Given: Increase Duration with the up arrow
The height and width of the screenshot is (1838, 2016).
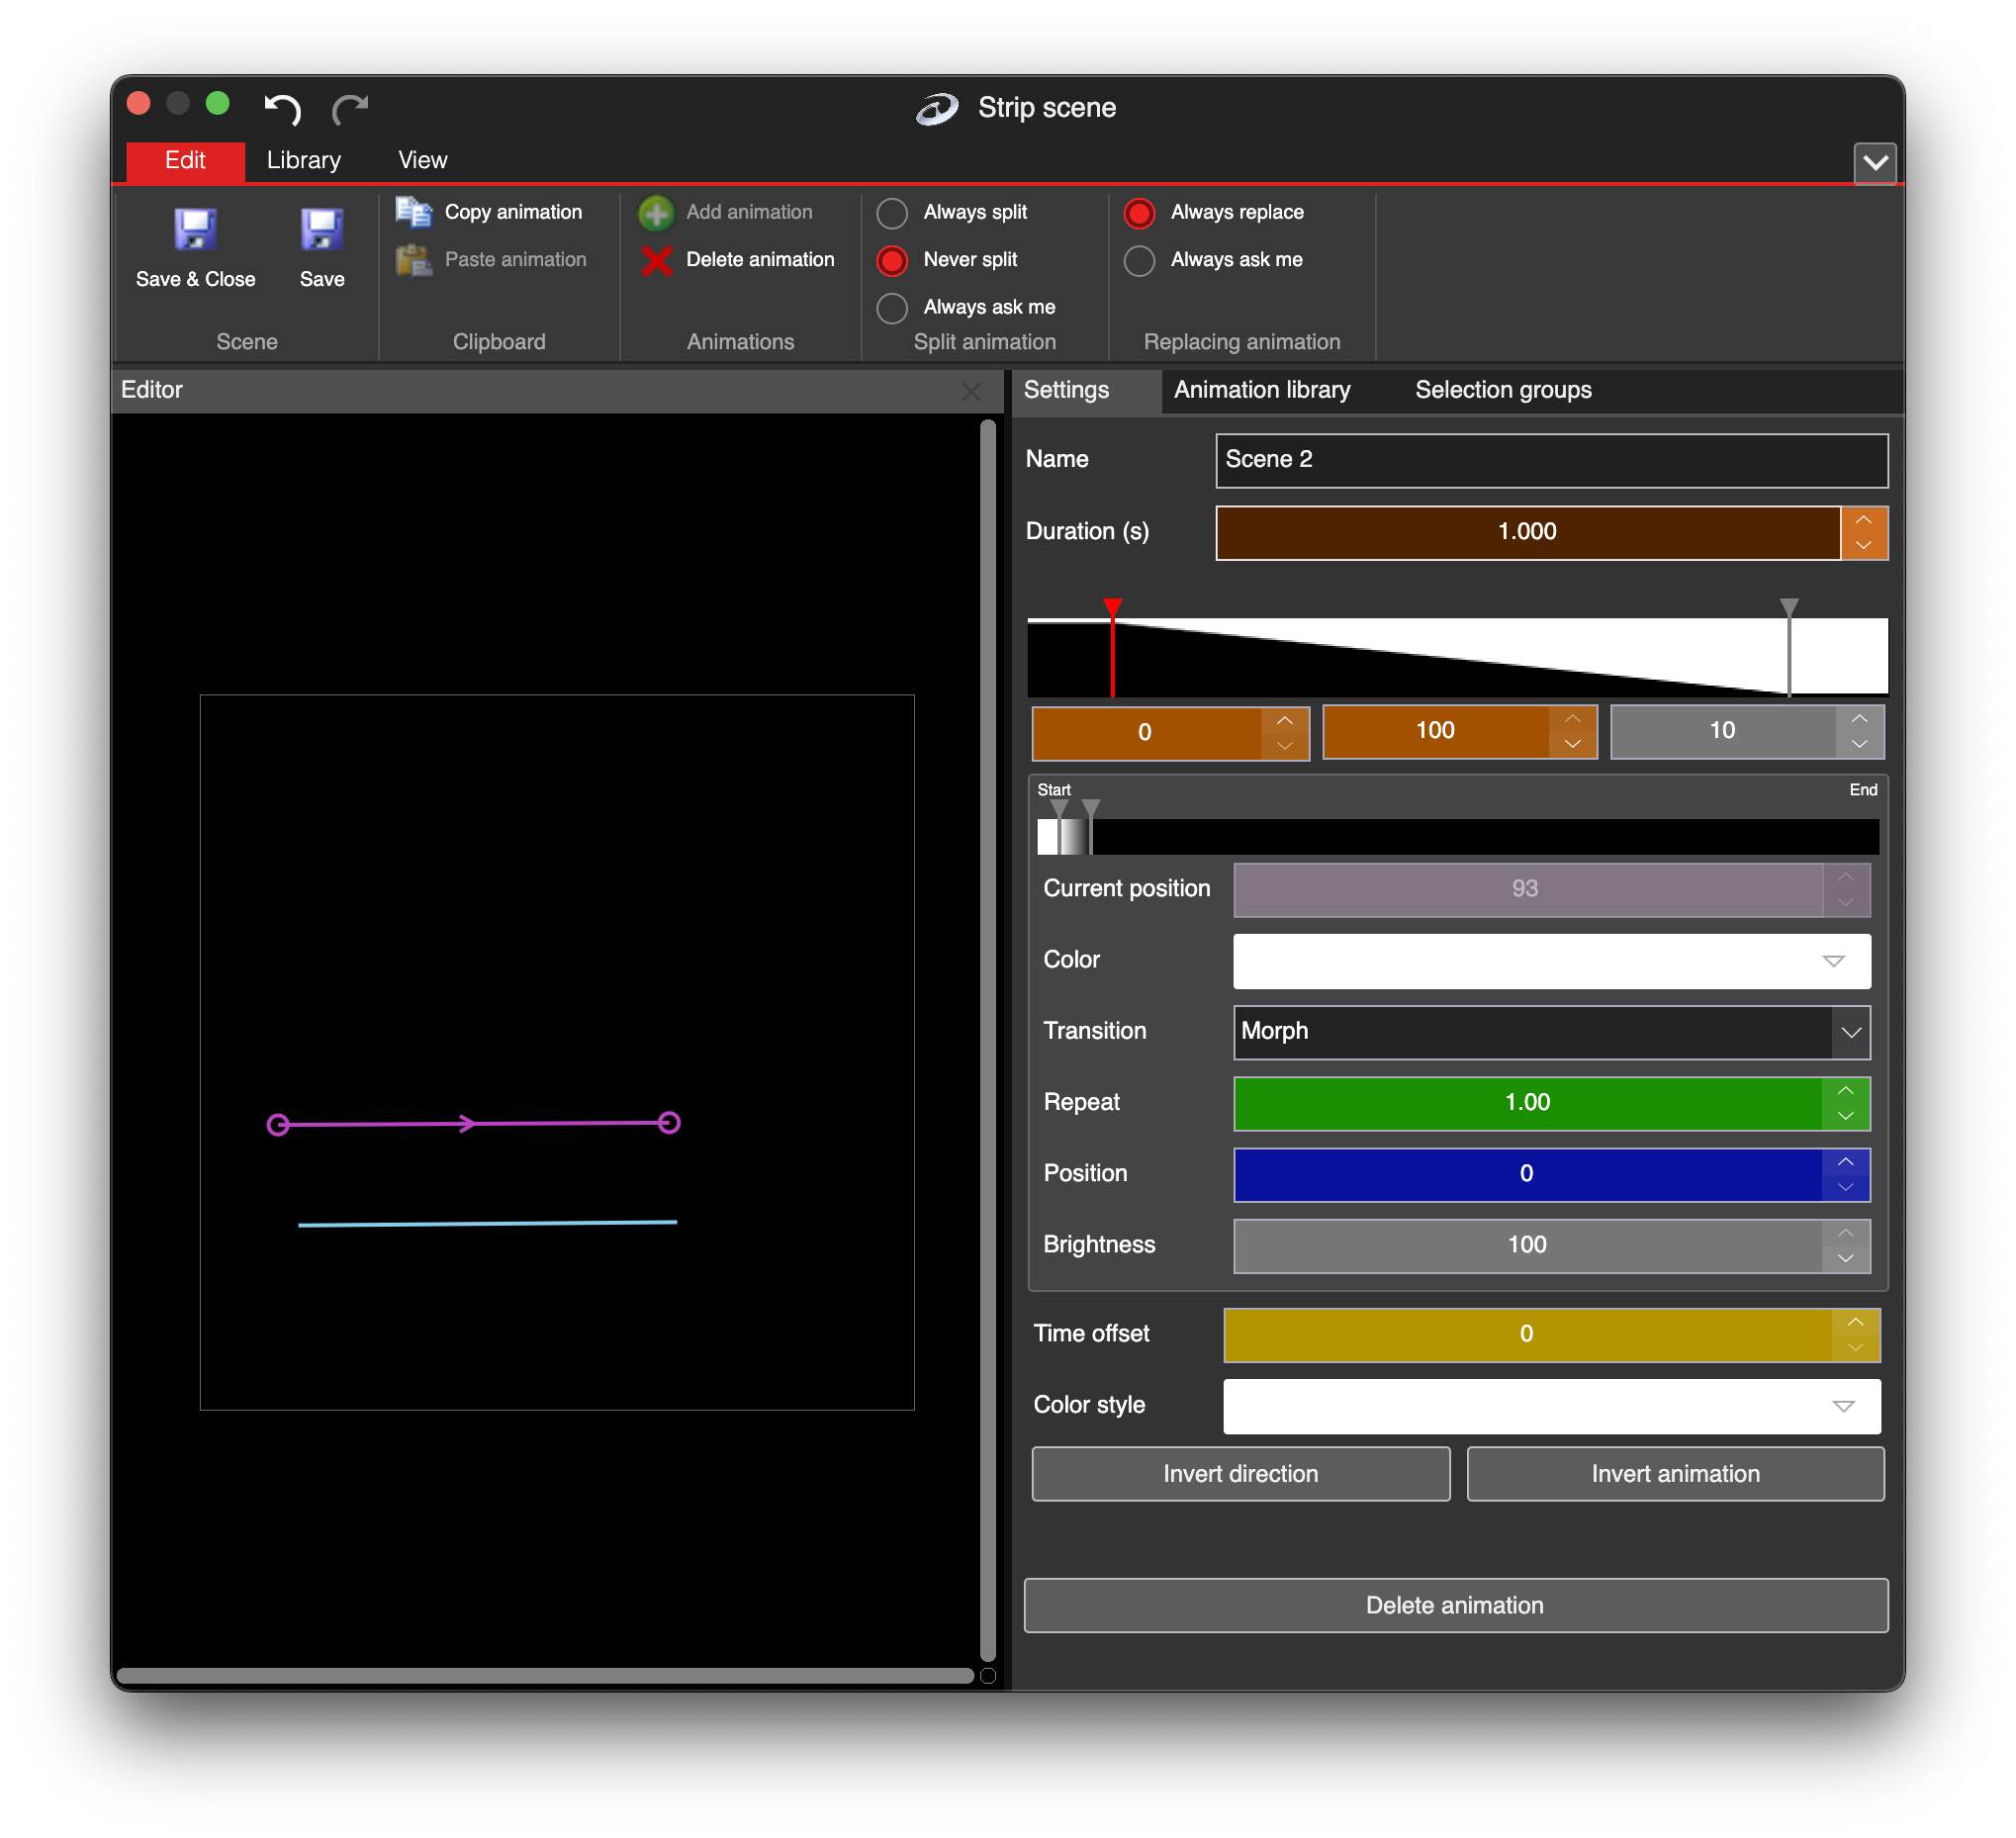Looking at the screenshot, I should click(x=1863, y=520).
